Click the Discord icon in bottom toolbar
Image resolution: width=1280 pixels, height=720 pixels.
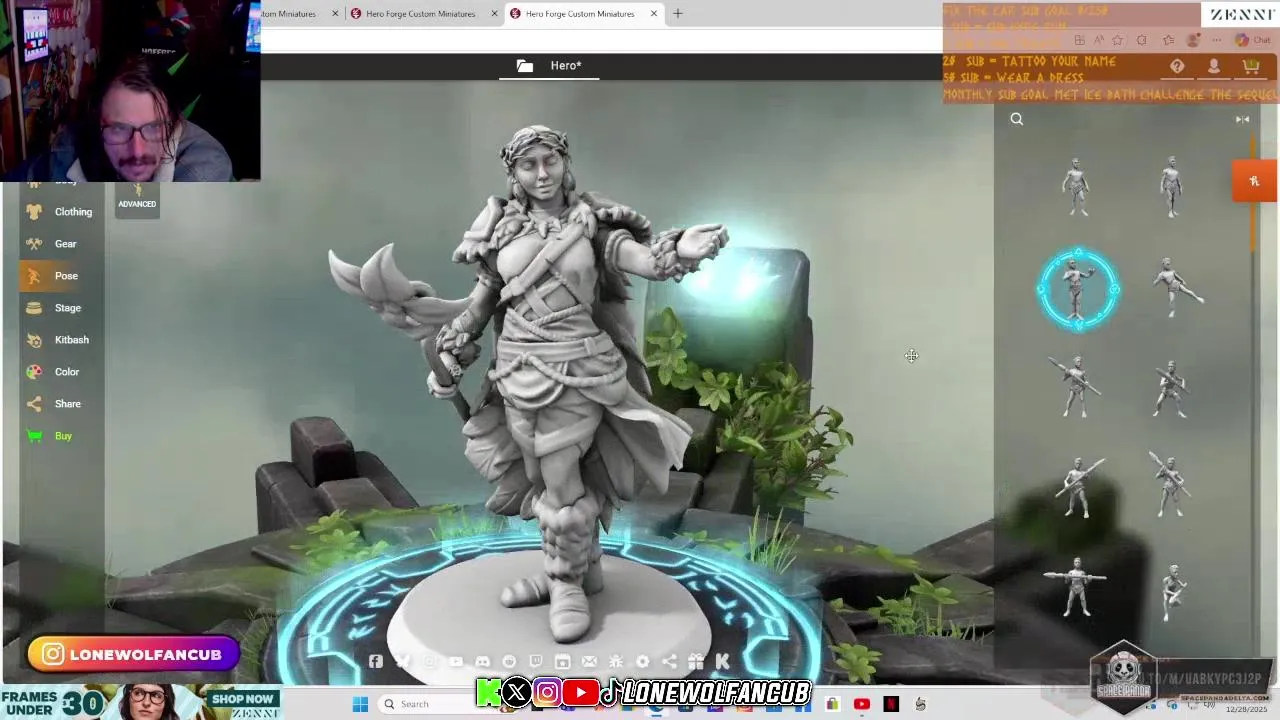click(x=483, y=662)
